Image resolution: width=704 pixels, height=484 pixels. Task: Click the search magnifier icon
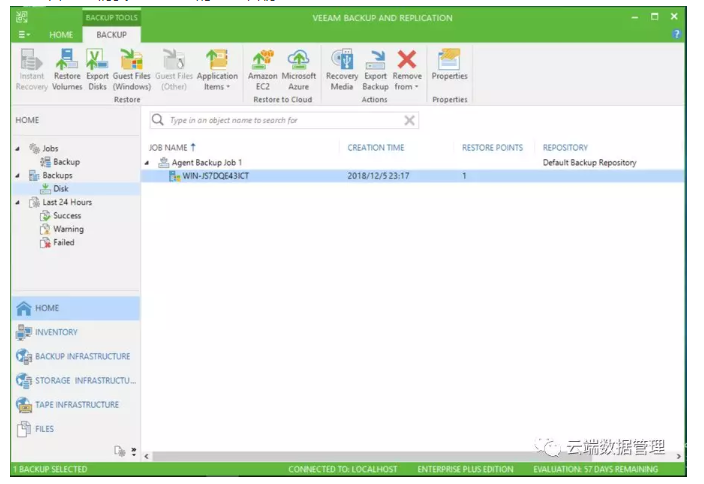158,120
